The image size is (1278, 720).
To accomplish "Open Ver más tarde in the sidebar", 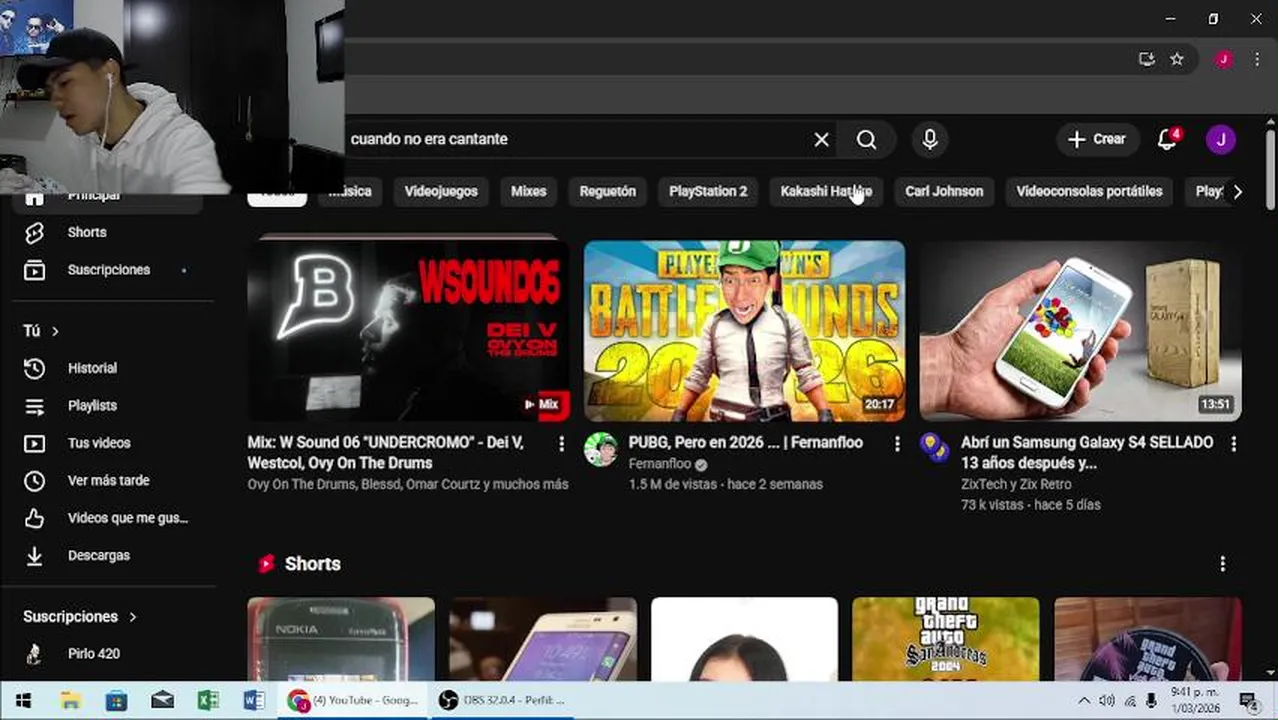I will tap(108, 481).
